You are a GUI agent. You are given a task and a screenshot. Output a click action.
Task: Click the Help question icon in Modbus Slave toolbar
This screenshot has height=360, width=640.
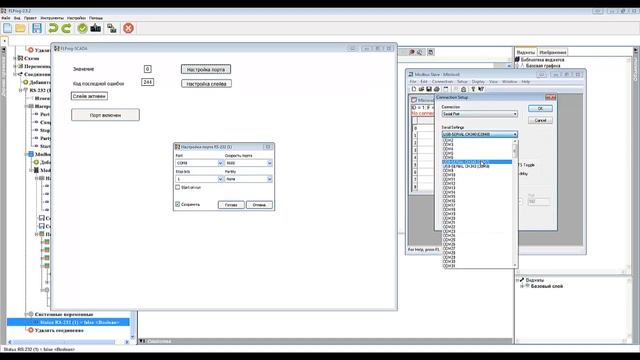[473, 89]
